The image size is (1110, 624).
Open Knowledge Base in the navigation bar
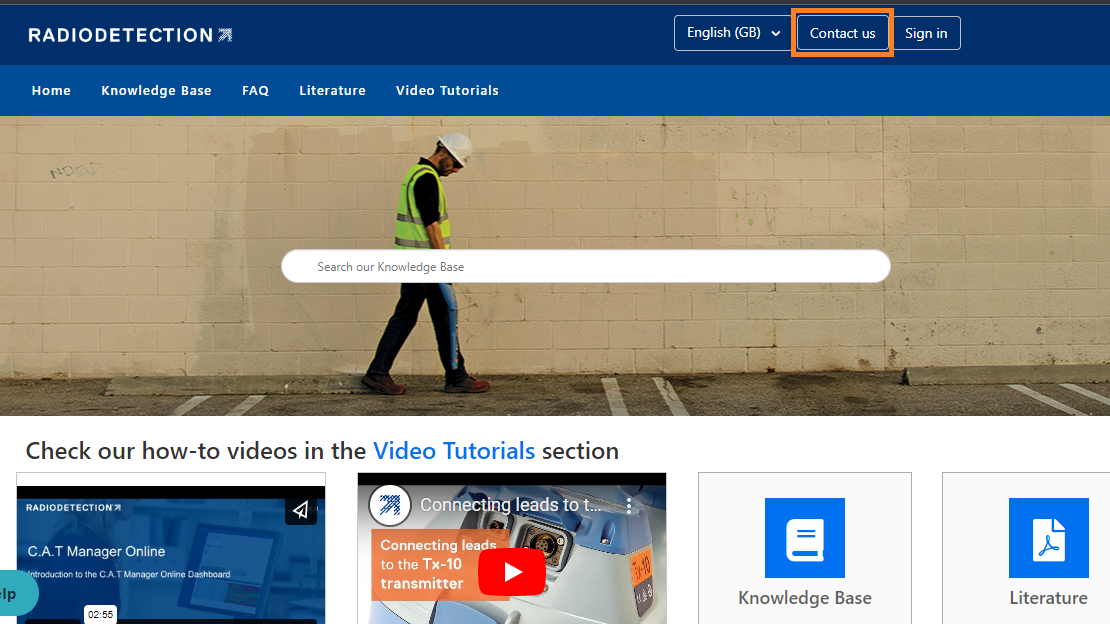[x=156, y=91]
